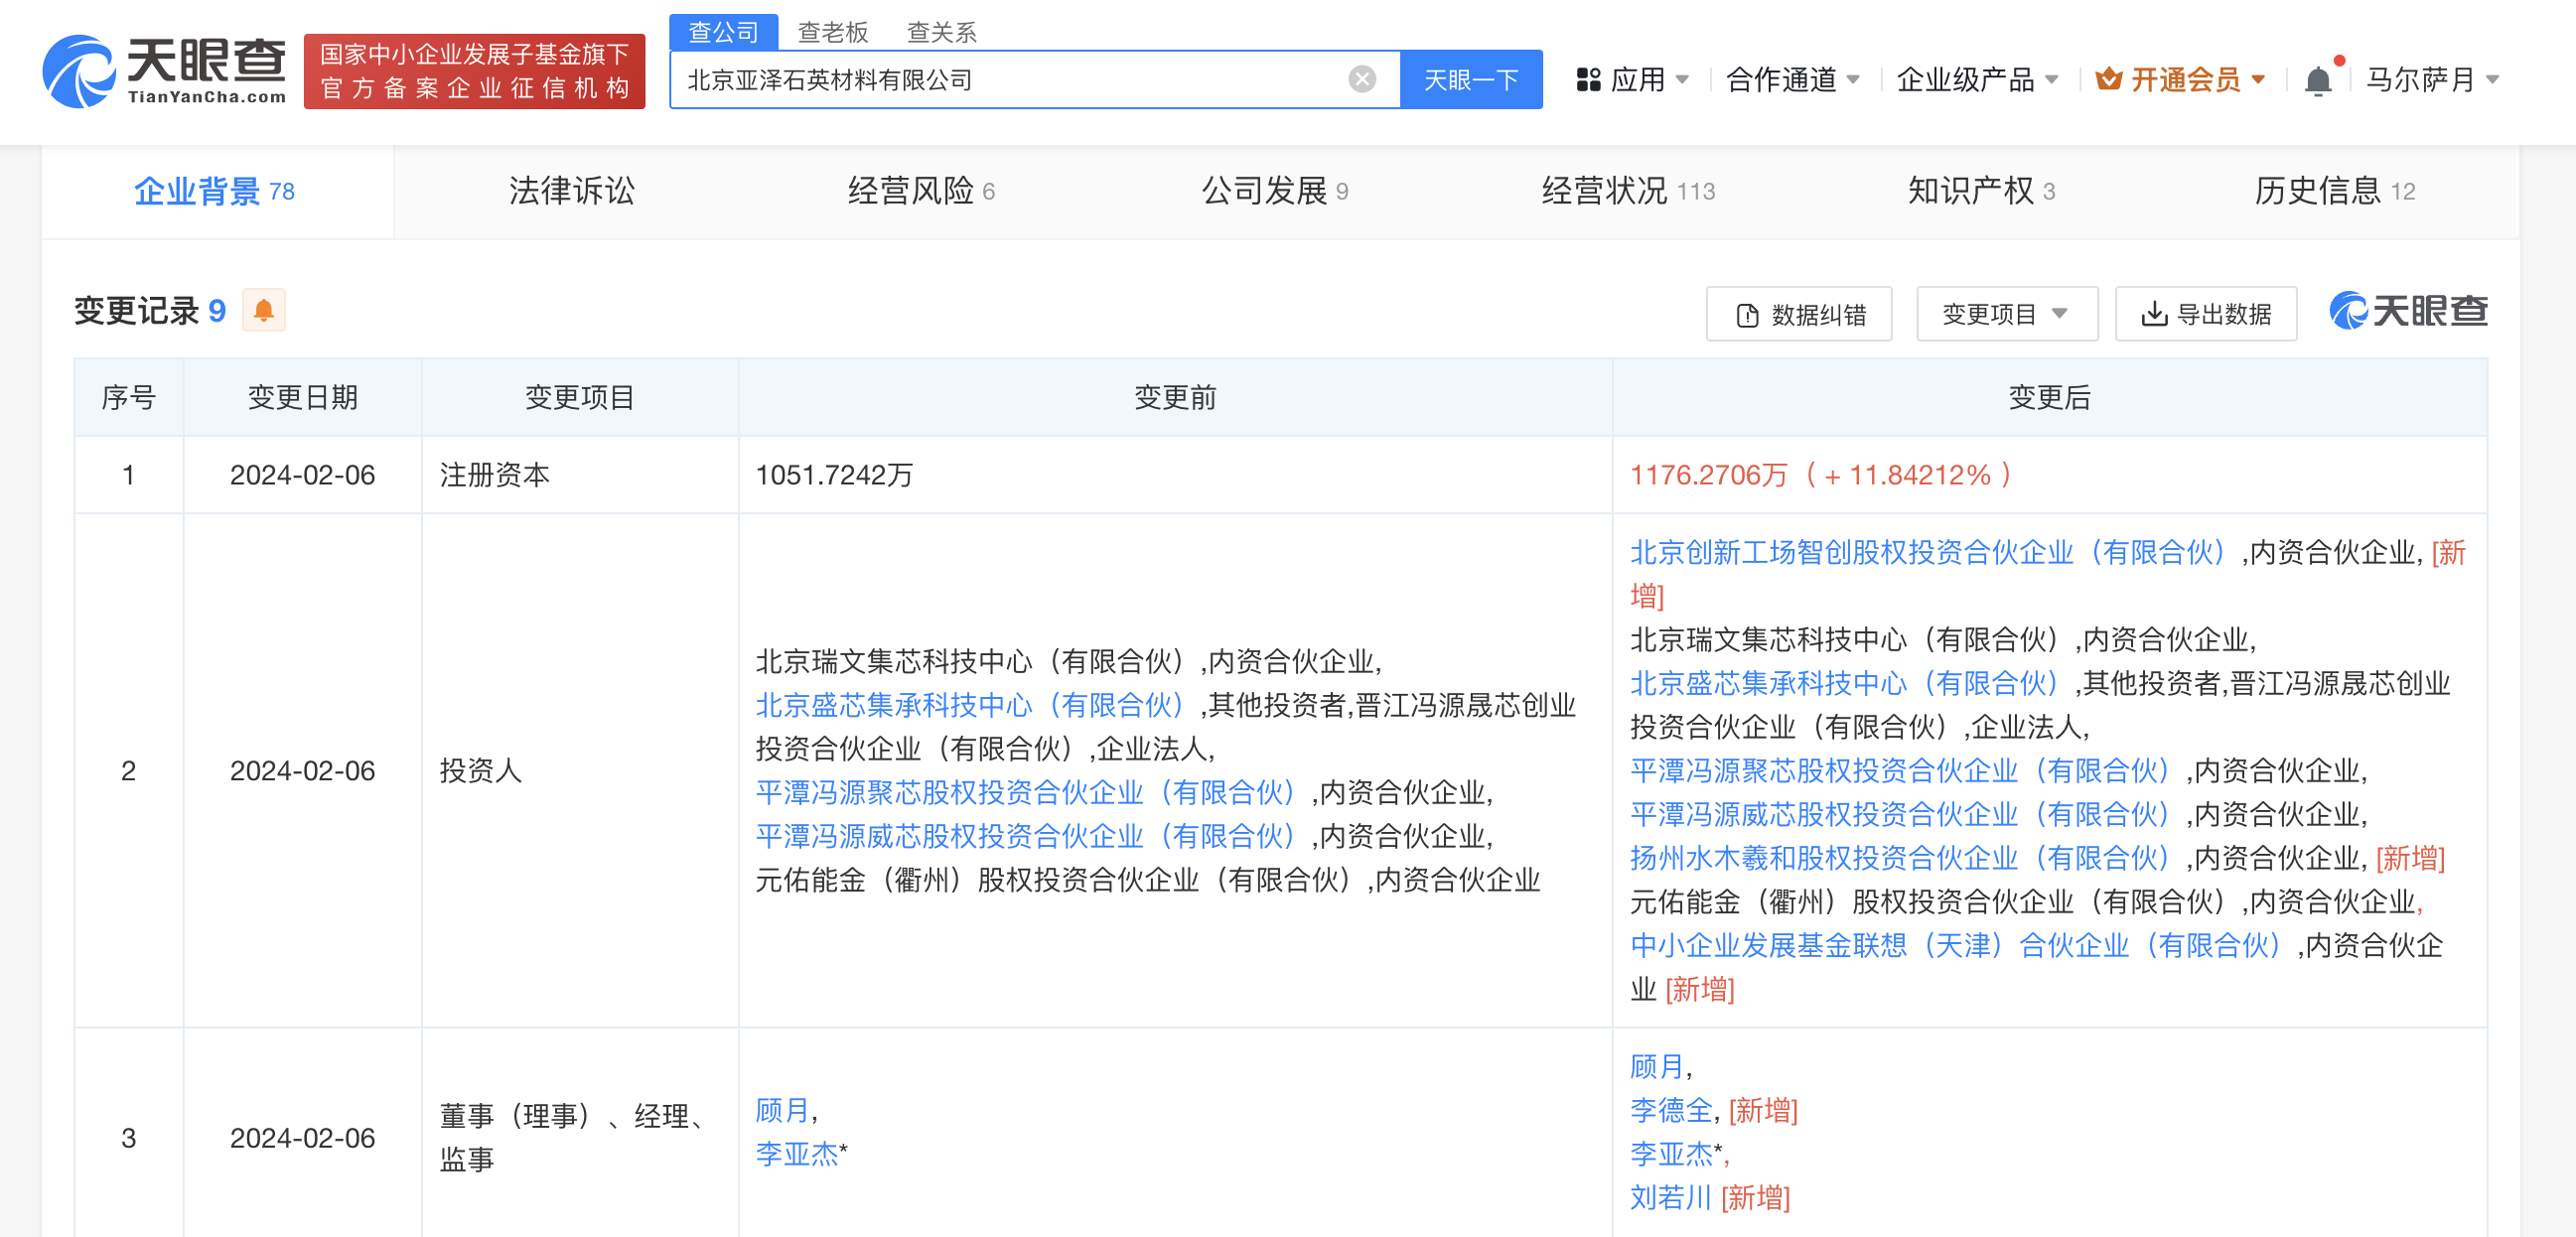Switch to the 查老板 search tab

[832, 32]
